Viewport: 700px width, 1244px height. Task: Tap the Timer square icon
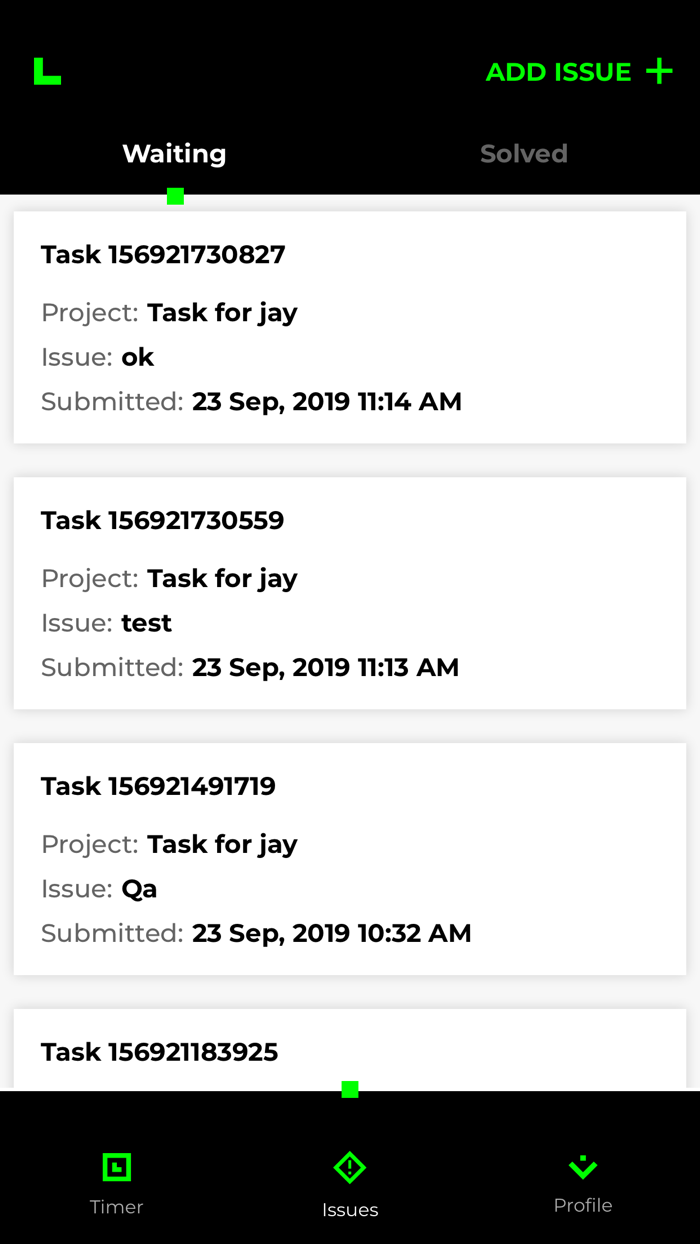click(117, 1166)
